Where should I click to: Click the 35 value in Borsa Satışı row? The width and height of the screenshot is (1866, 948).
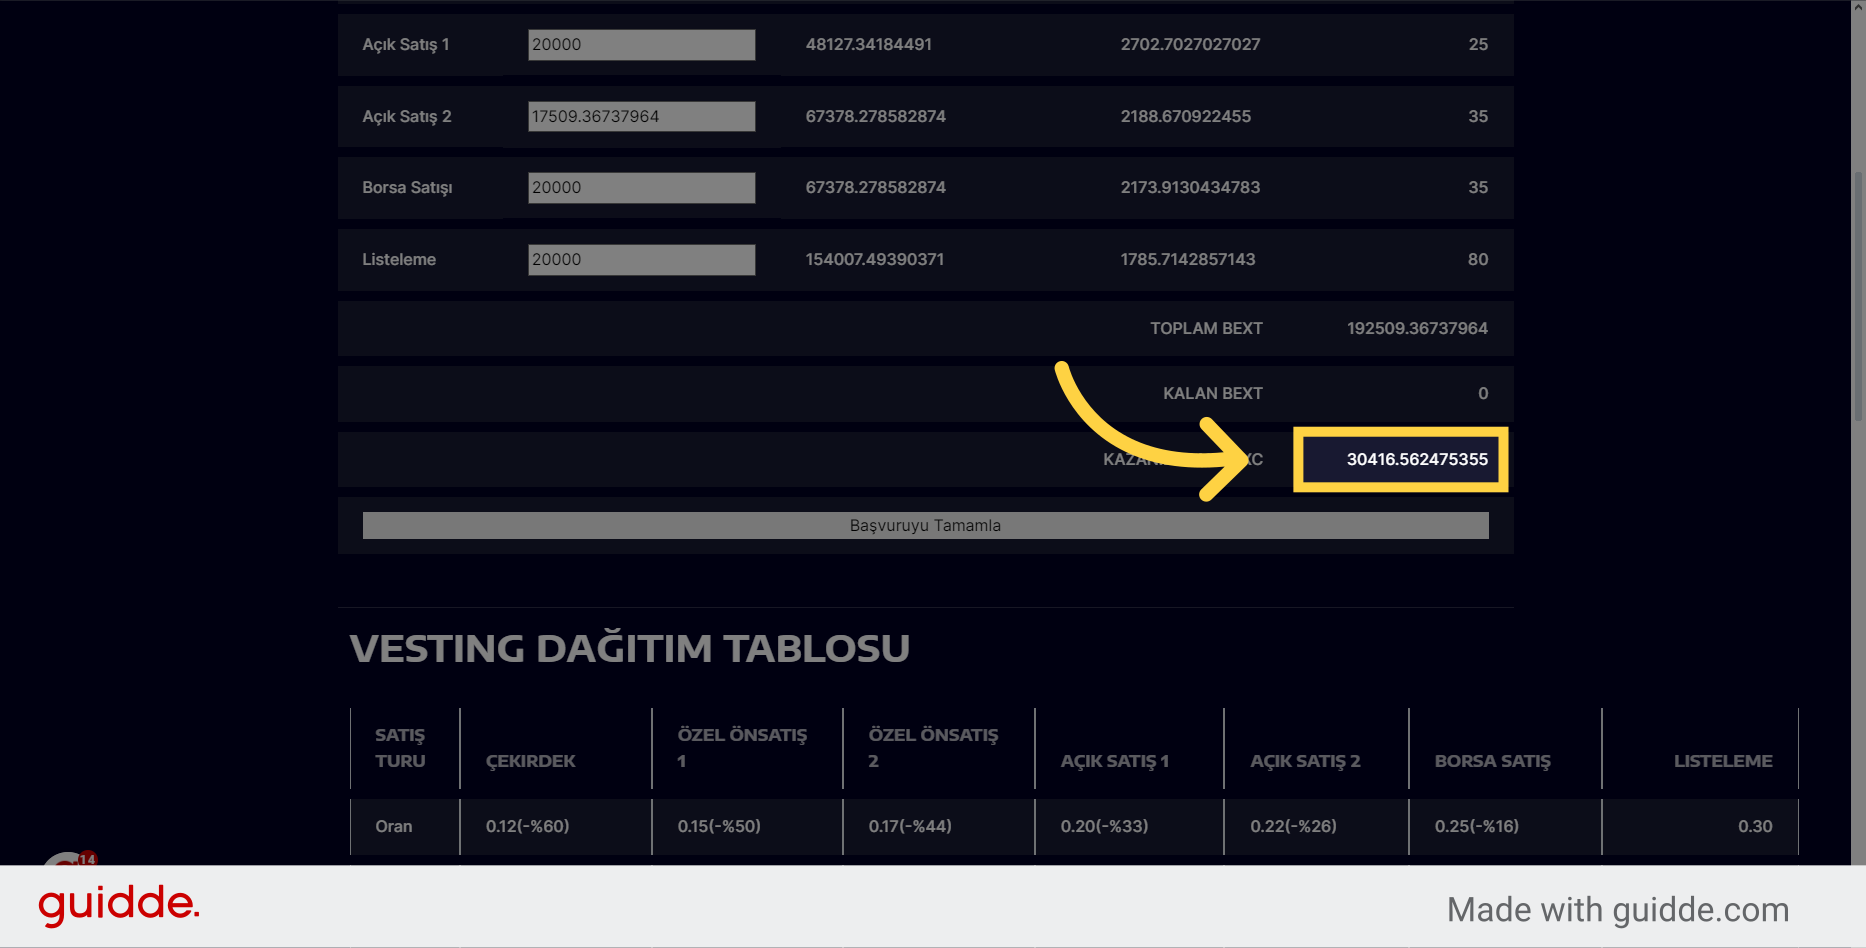(1478, 187)
